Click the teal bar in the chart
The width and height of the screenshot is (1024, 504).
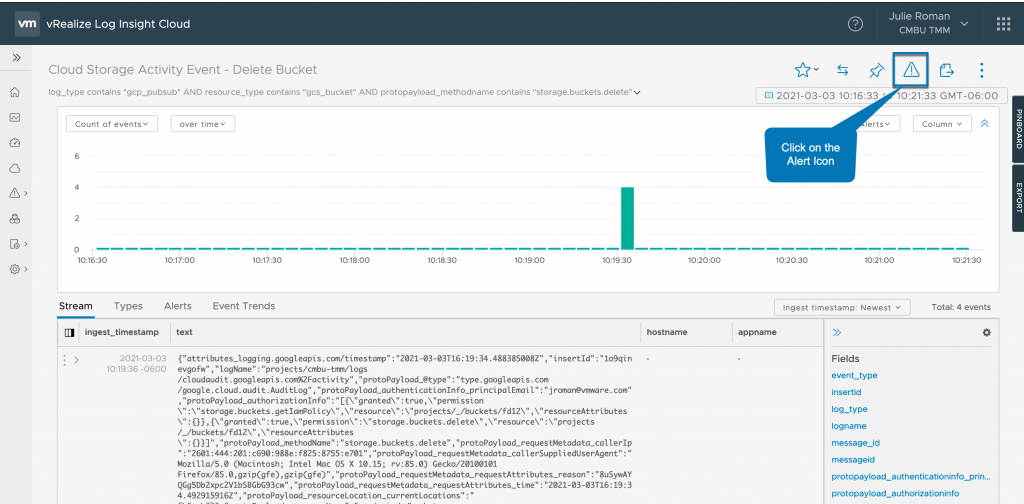[x=627, y=217]
